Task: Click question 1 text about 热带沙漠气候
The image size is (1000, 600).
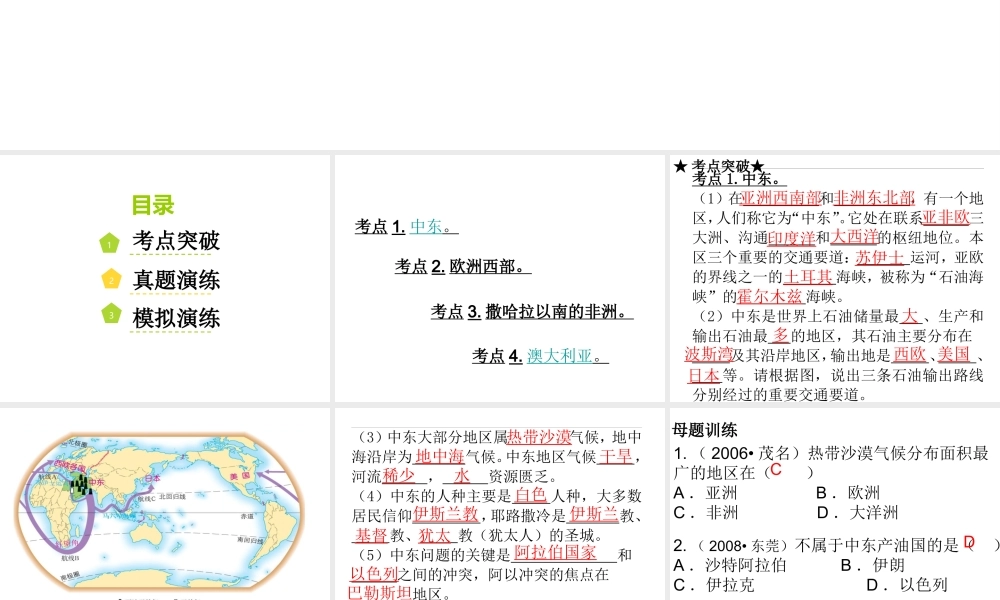Action: coord(832,463)
